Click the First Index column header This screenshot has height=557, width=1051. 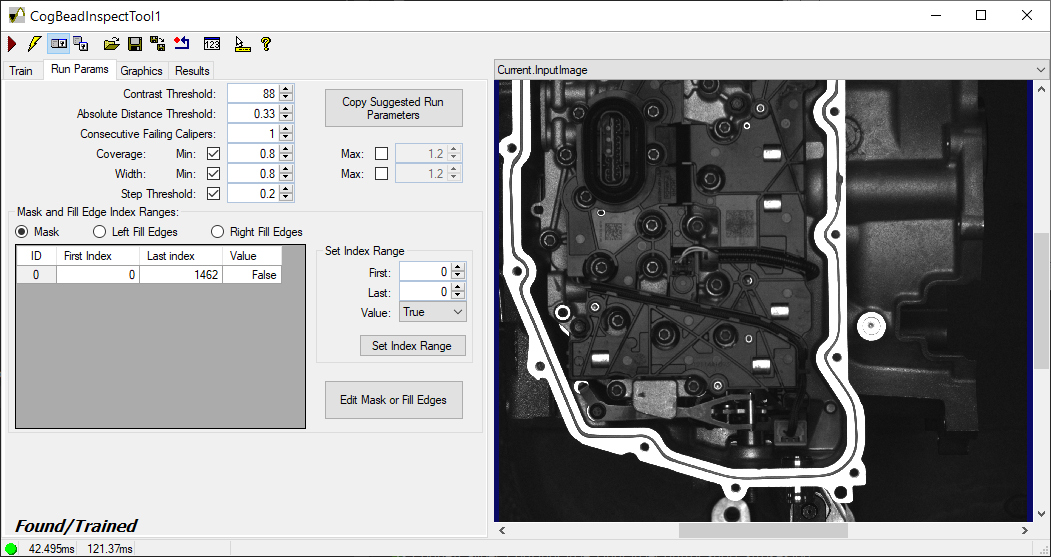(98, 256)
